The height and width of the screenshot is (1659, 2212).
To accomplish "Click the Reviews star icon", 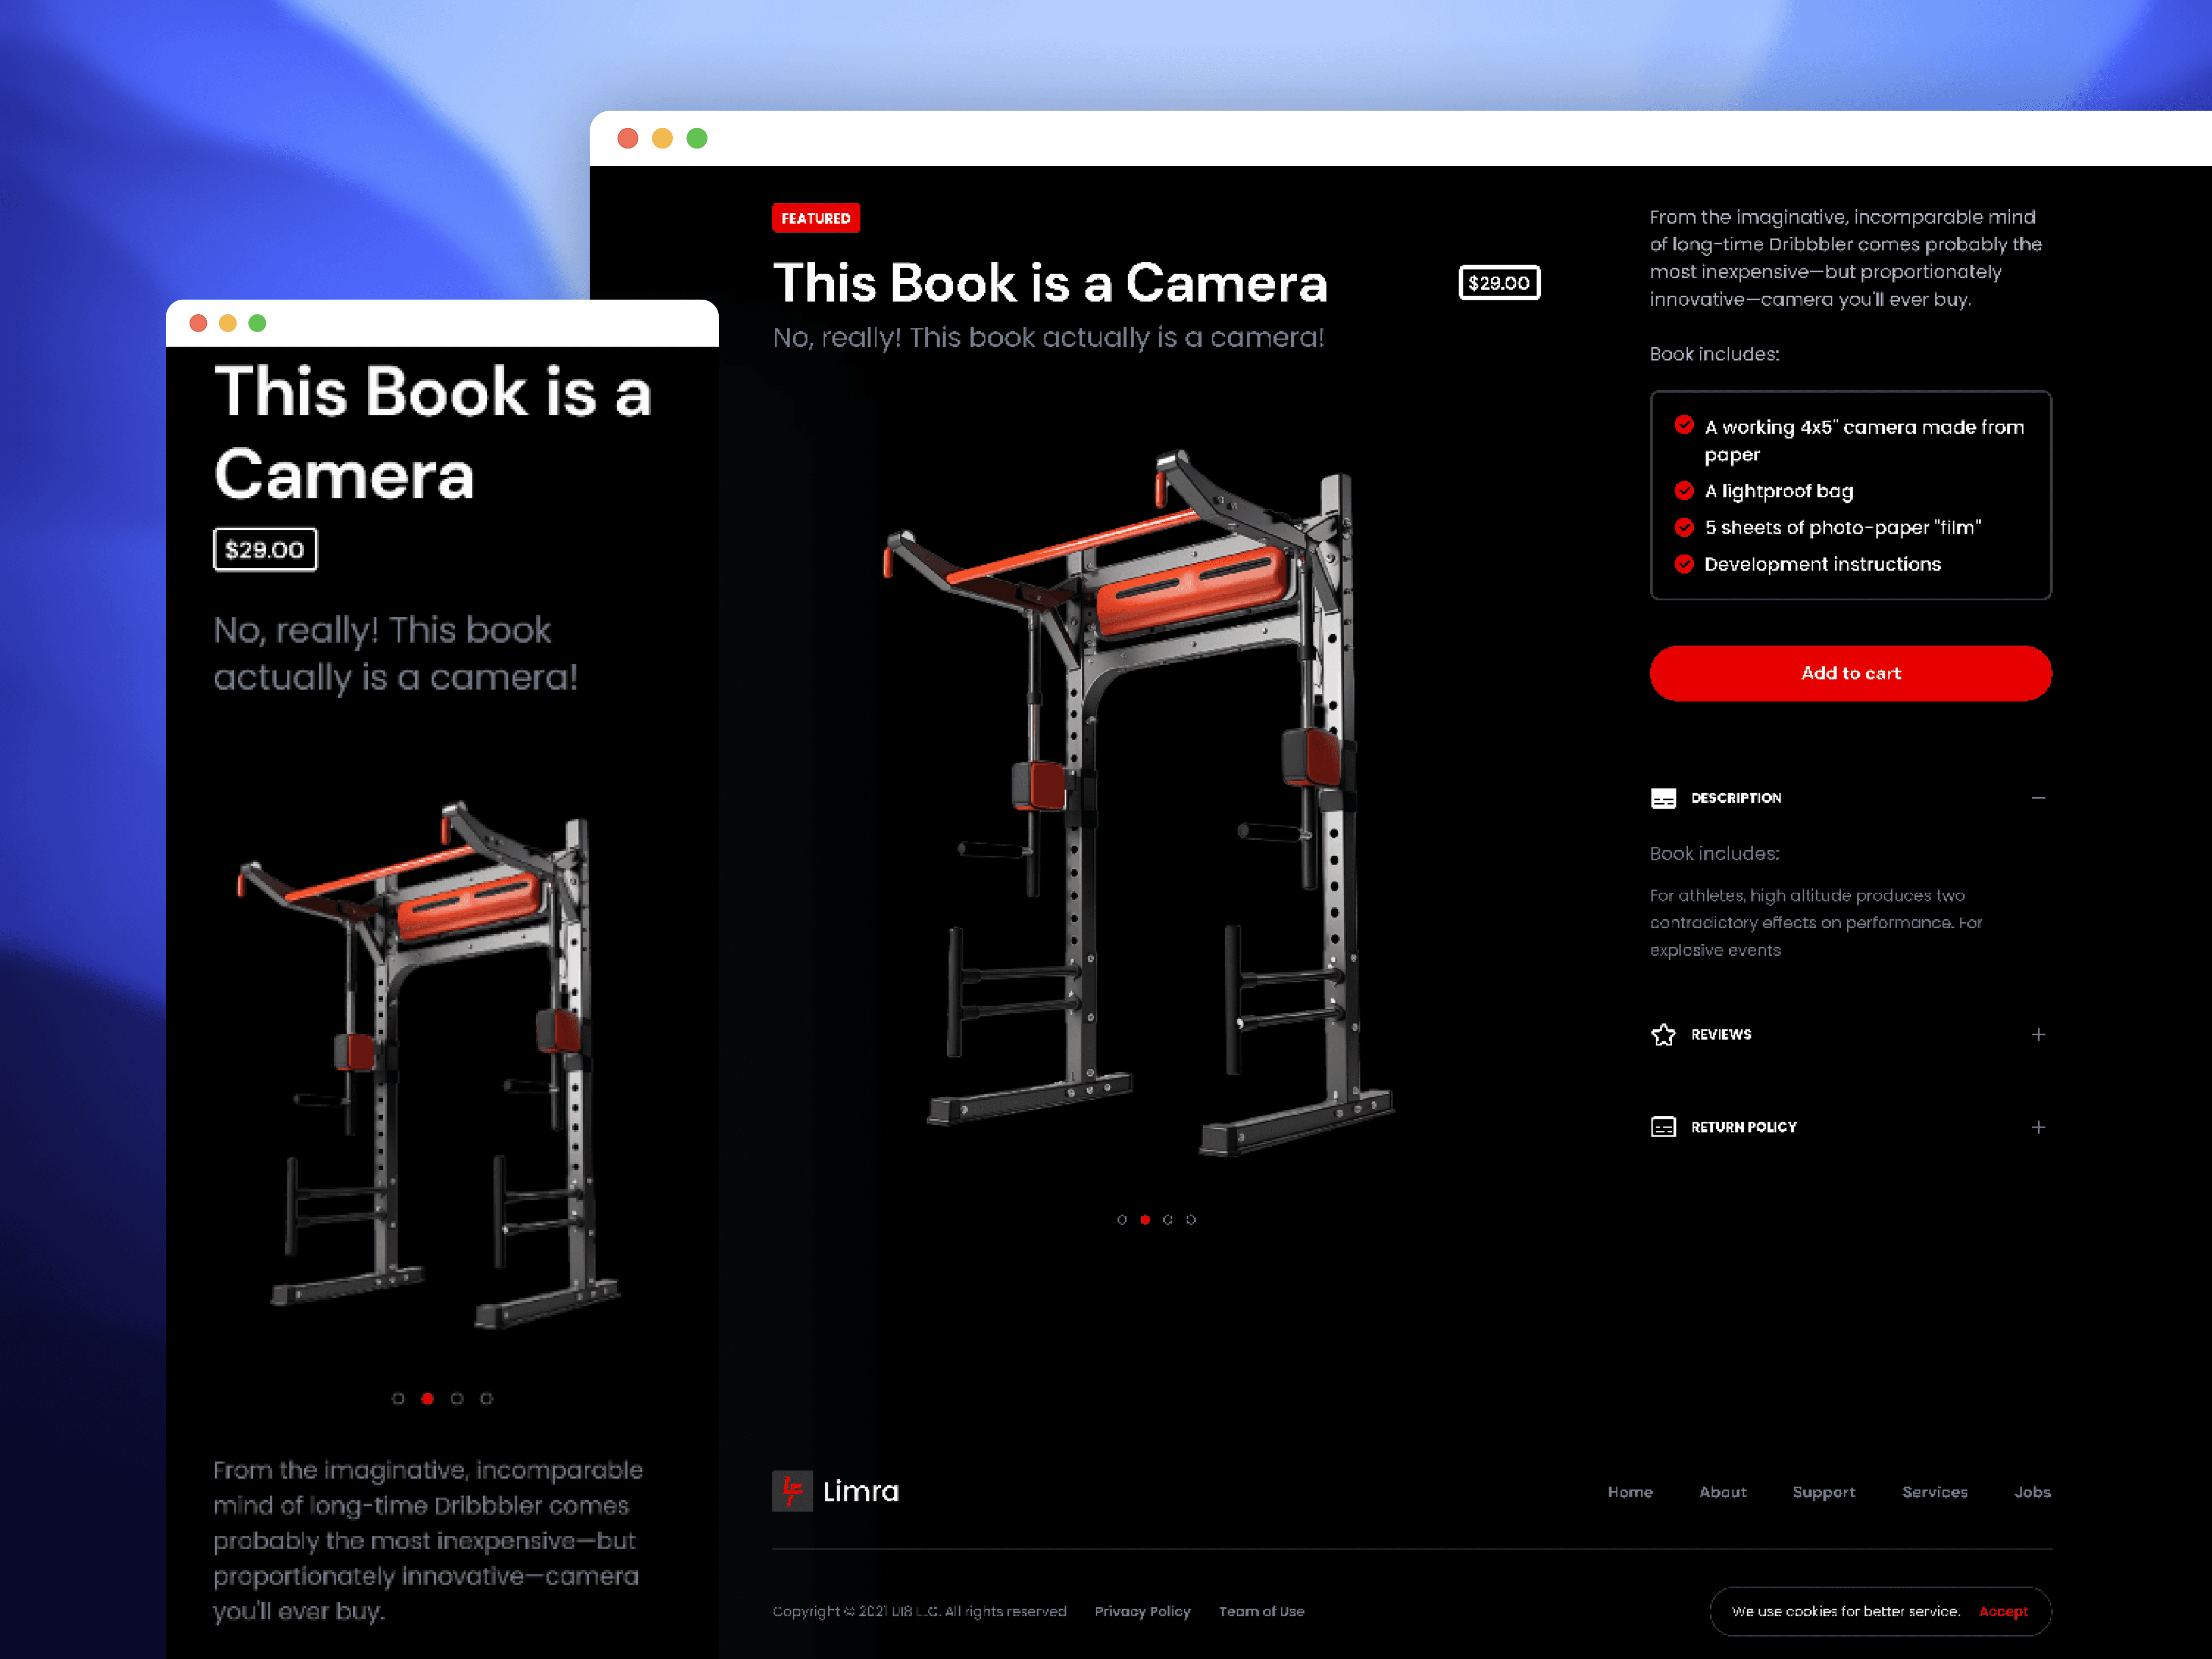I will [x=1663, y=1035].
